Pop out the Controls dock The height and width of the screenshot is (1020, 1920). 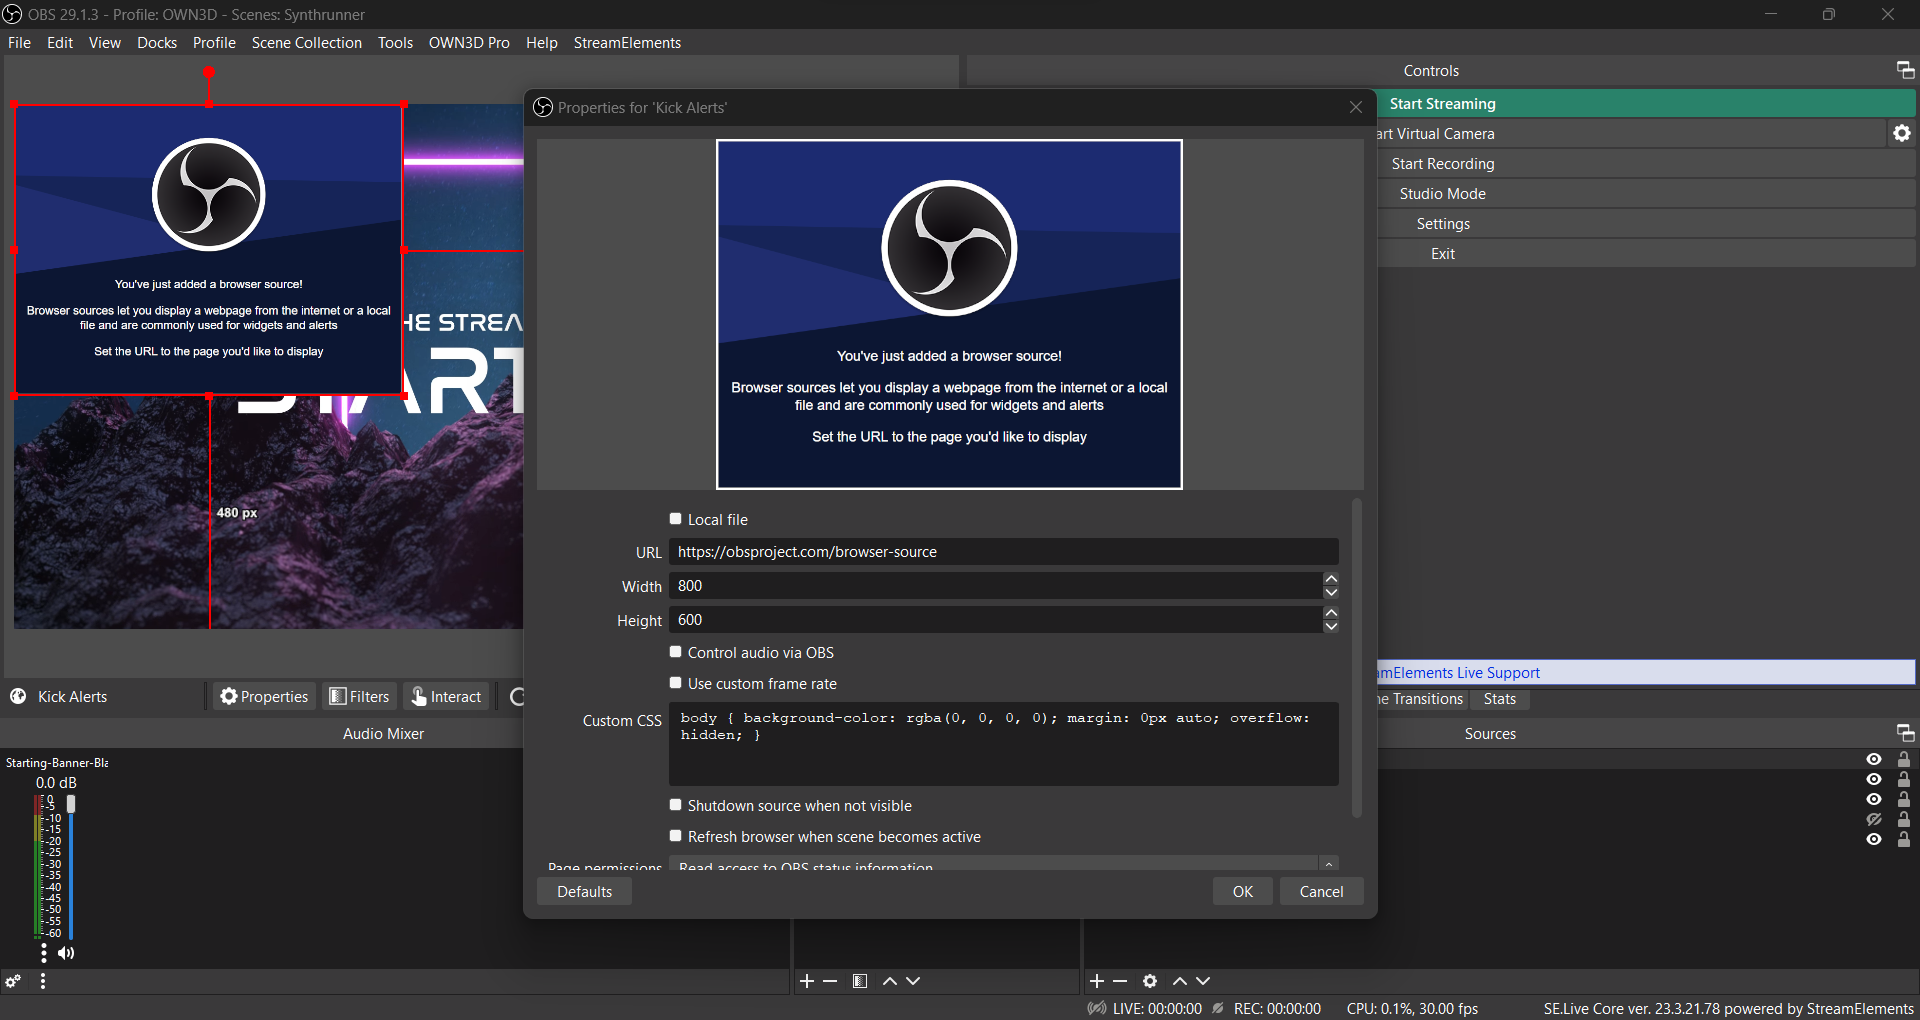pyautogui.click(x=1905, y=70)
